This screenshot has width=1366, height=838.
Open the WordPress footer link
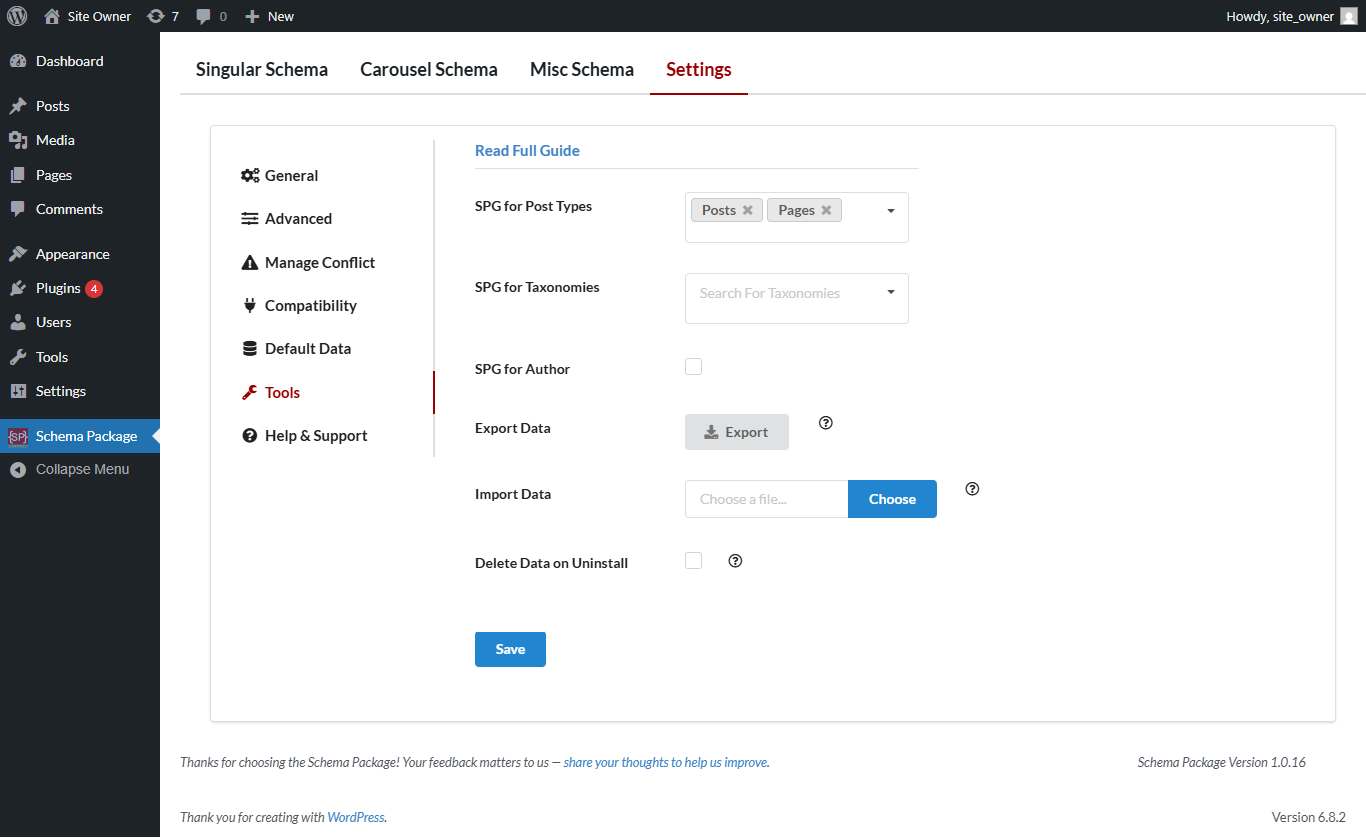pyautogui.click(x=356, y=817)
